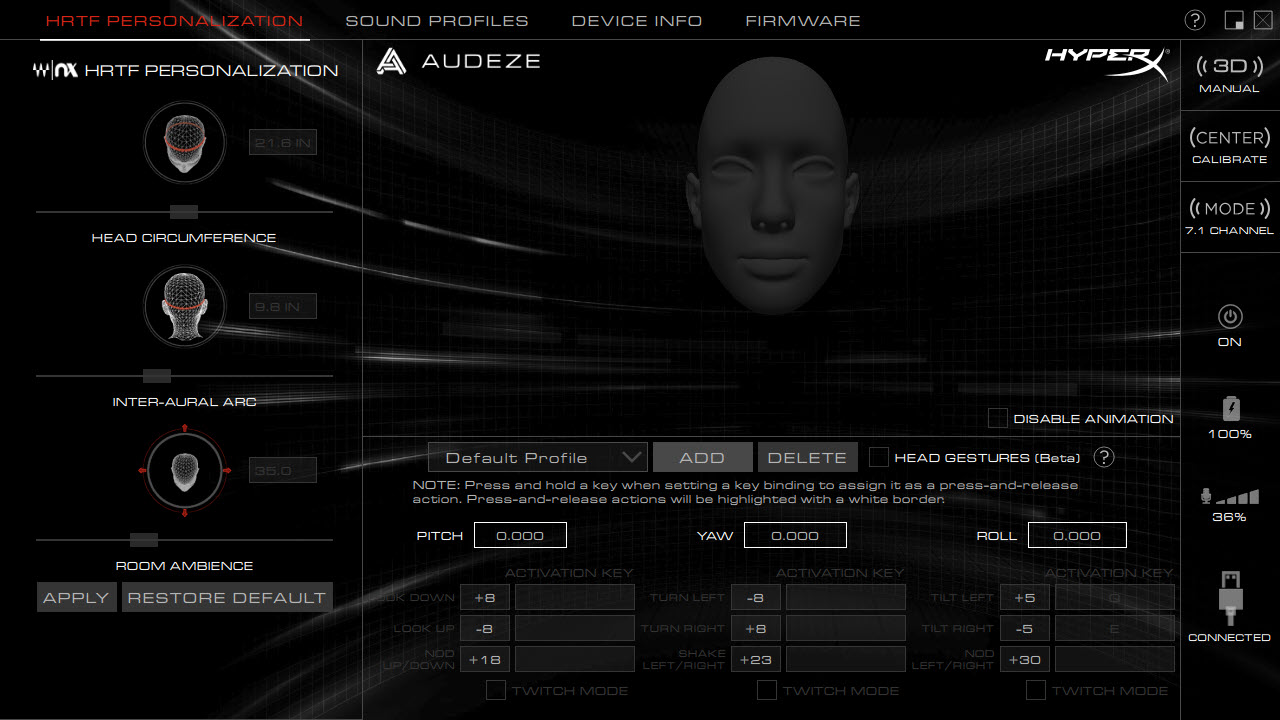Viewport: 1280px width, 720px height.
Task: Click the HyperX logo
Action: [1106, 63]
